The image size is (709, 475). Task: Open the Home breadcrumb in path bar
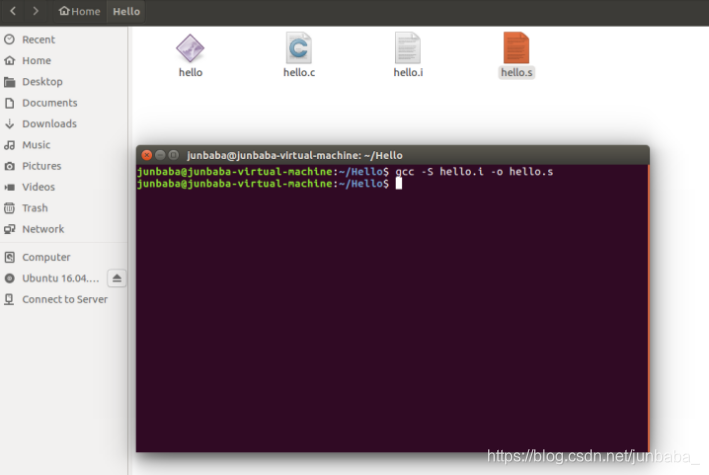point(80,11)
